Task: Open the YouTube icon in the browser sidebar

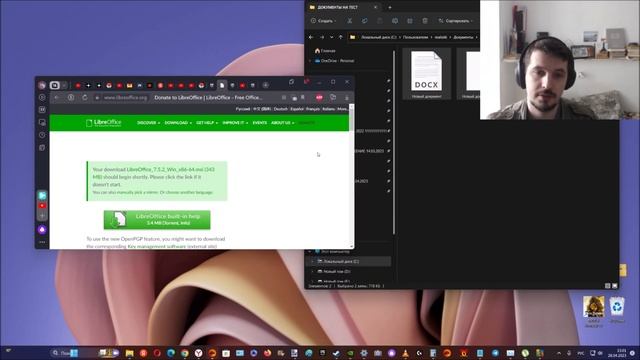Action: tap(42, 206)
